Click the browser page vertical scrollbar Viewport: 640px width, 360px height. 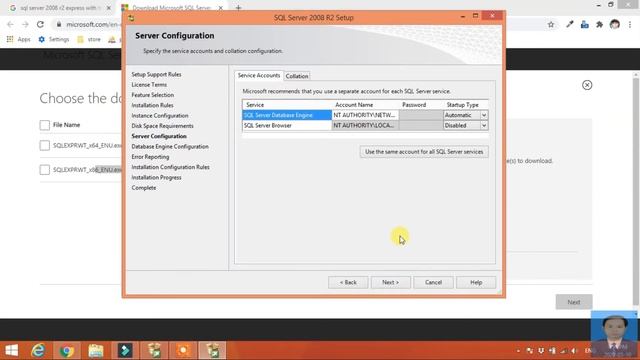tap(636, 192)
